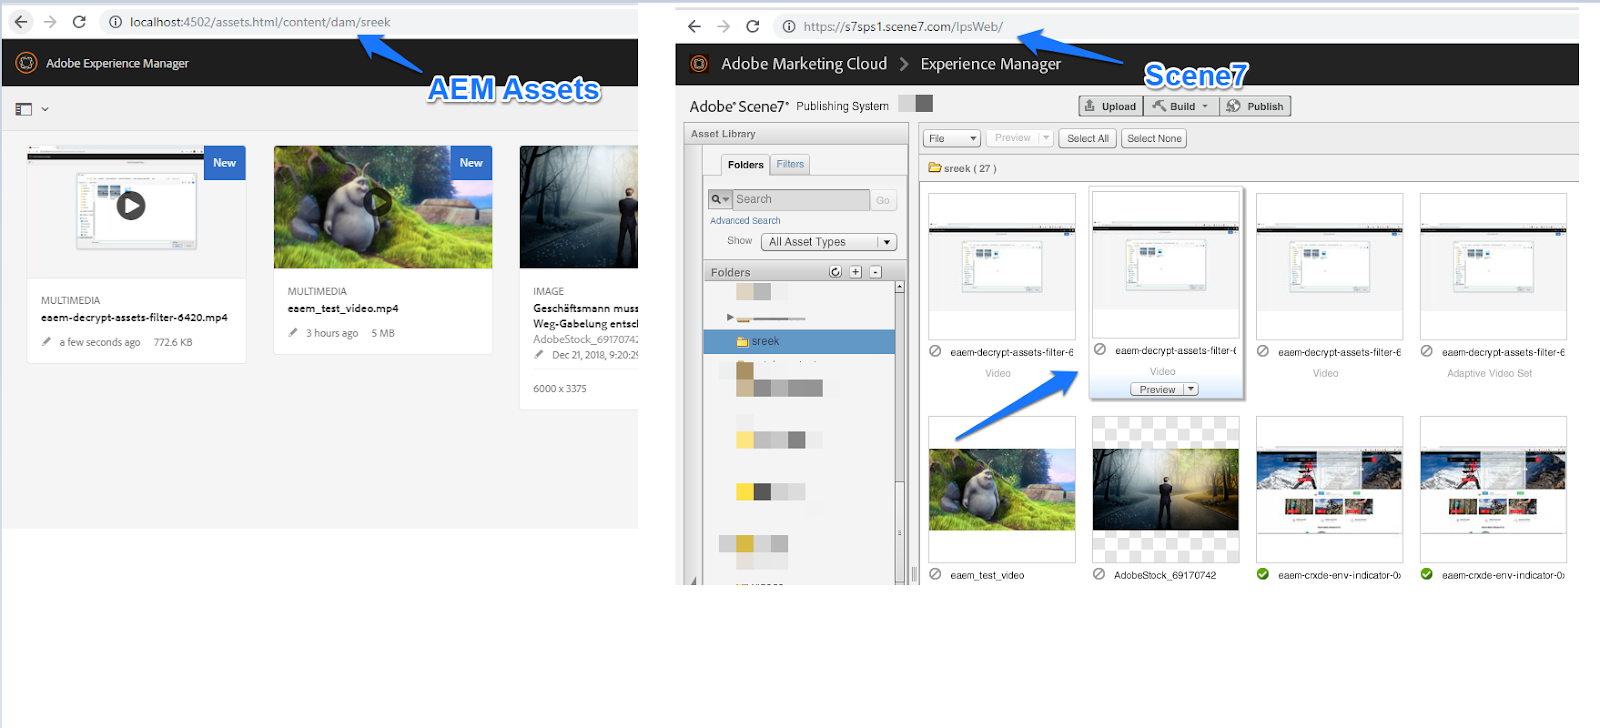Go back in the AEM Assets browser window
This screenshot has width=1600, height=728.
tap(21, 21)
